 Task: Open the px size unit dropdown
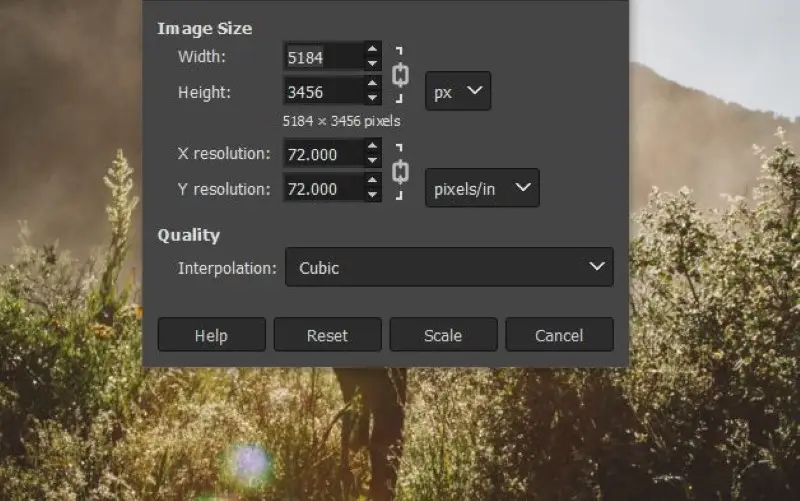[x=458, y=91]
